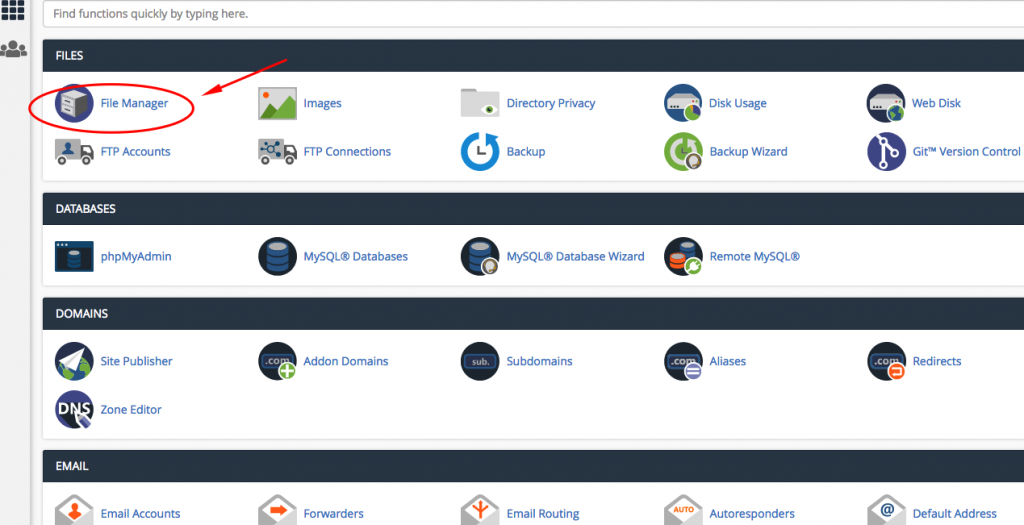1024x525 pixels.
Task: Open the Backup Wizard icon
Action: point(683,151)
